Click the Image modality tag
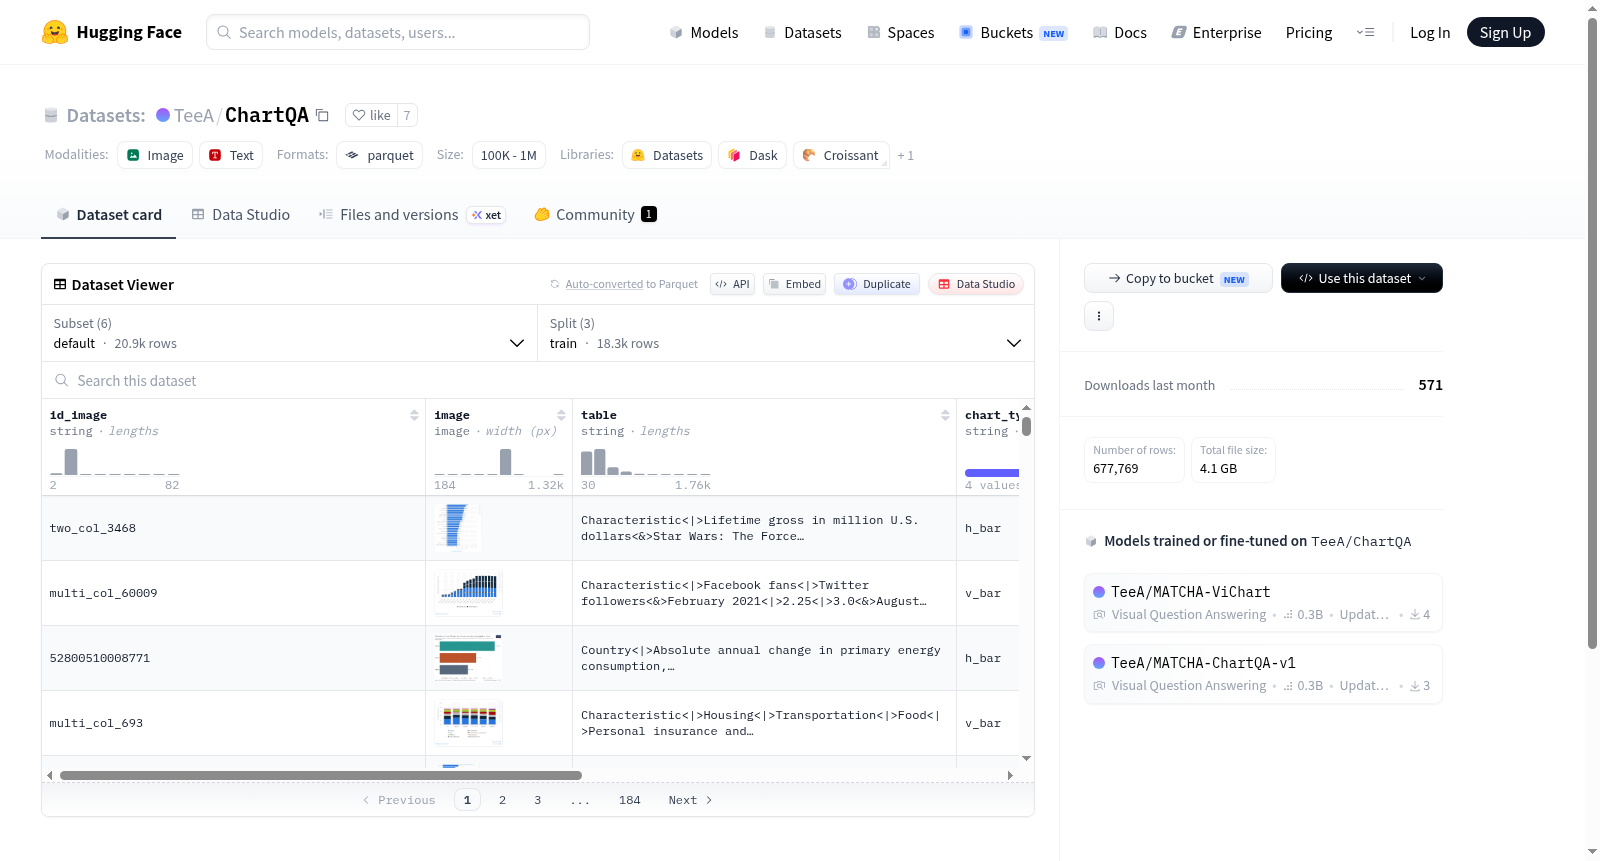The width and height of the screenshot is (1600, 861). click(155, 155)
